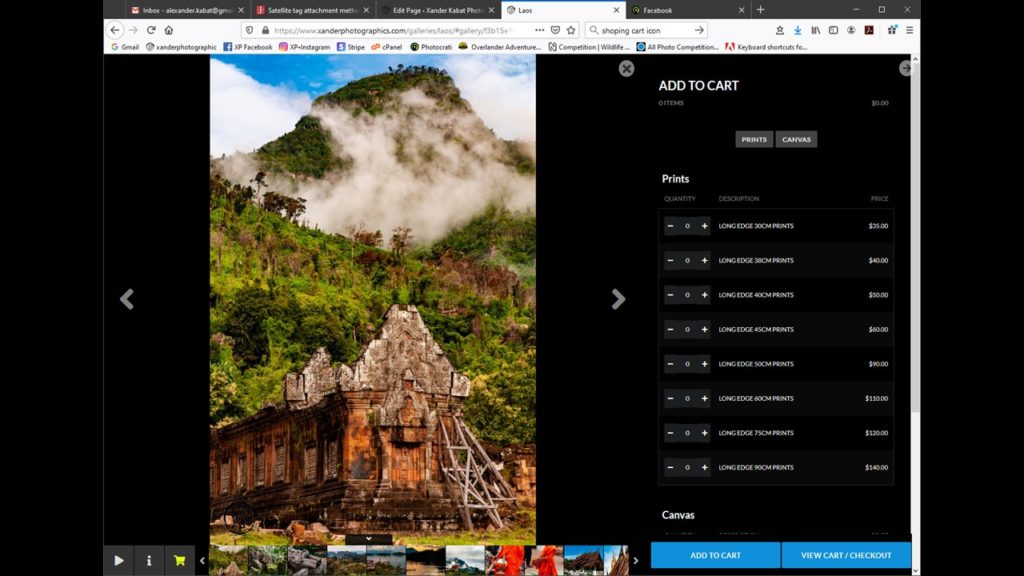Close the Laos browser tab
The image size is (1024, 576).
click(616, 10)
